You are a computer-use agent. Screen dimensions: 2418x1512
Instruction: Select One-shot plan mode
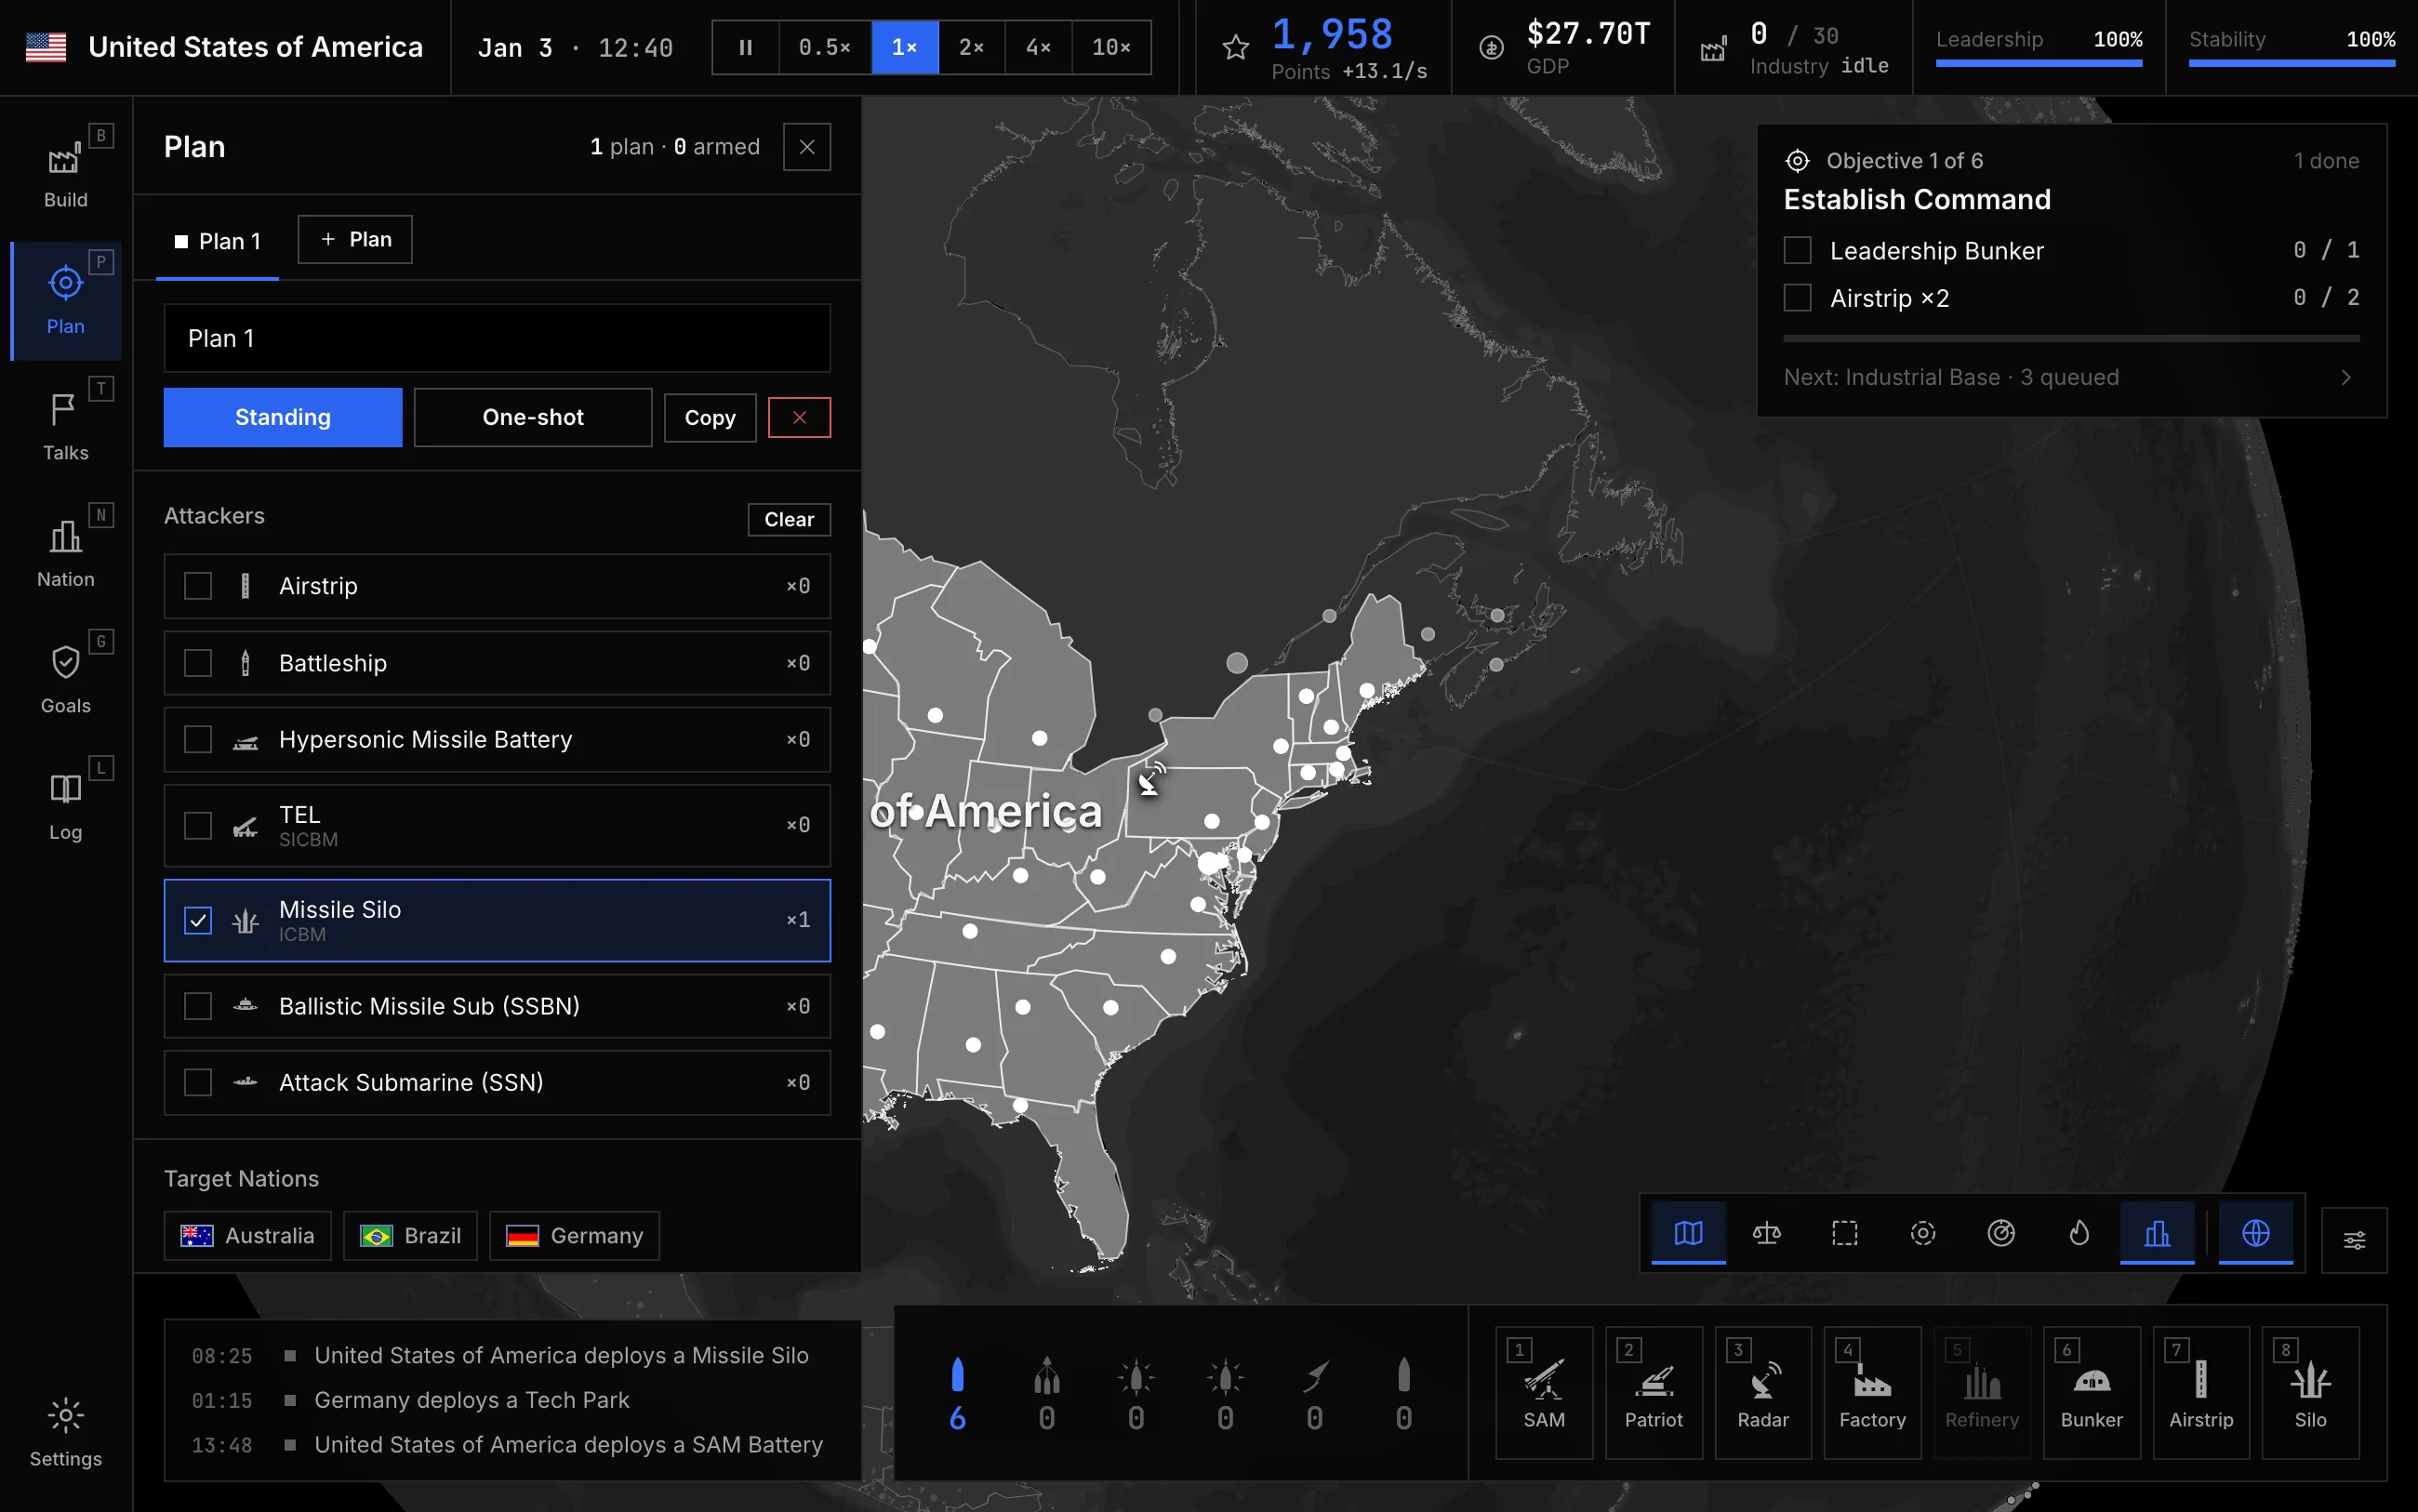(x=533, y=417)
